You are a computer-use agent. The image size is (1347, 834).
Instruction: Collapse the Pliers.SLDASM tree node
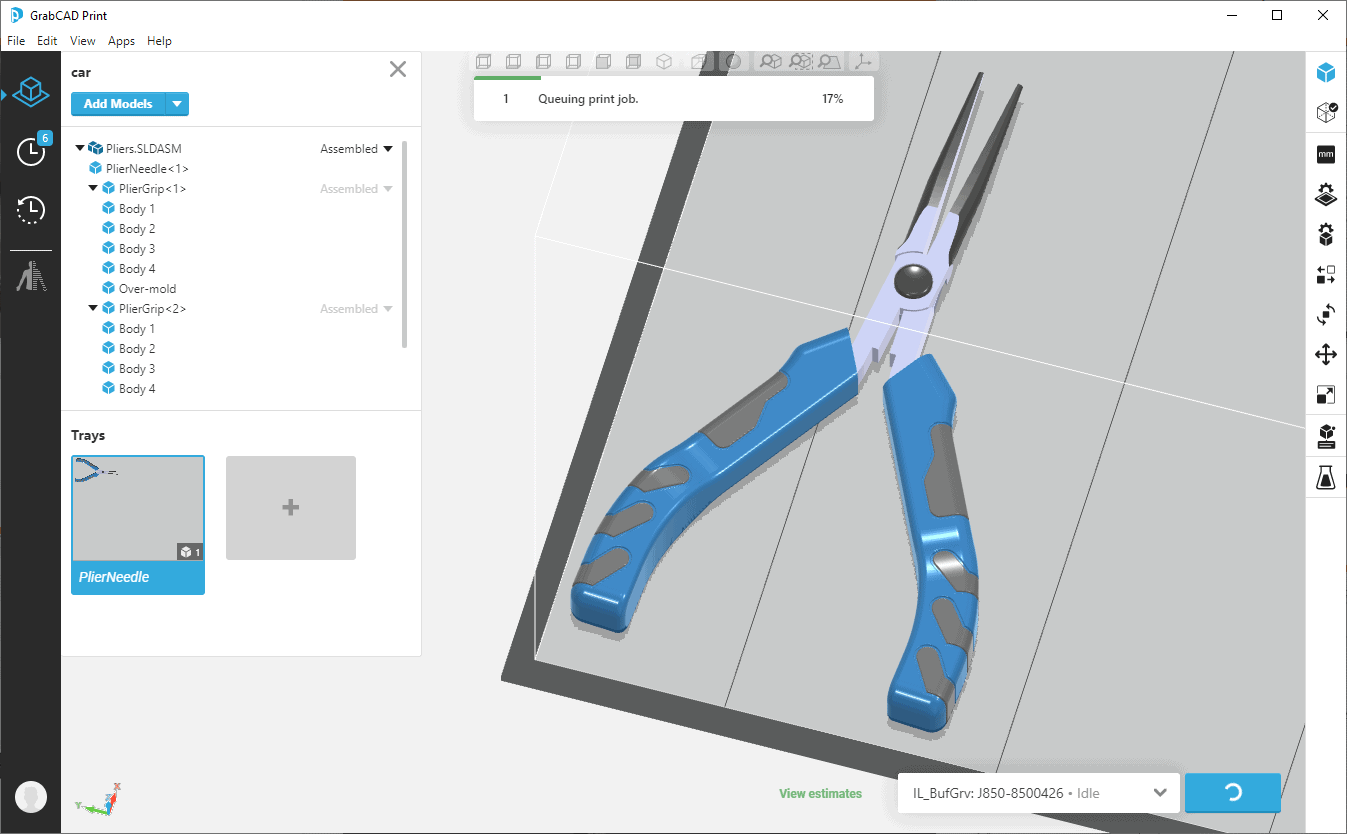(80, 149)
